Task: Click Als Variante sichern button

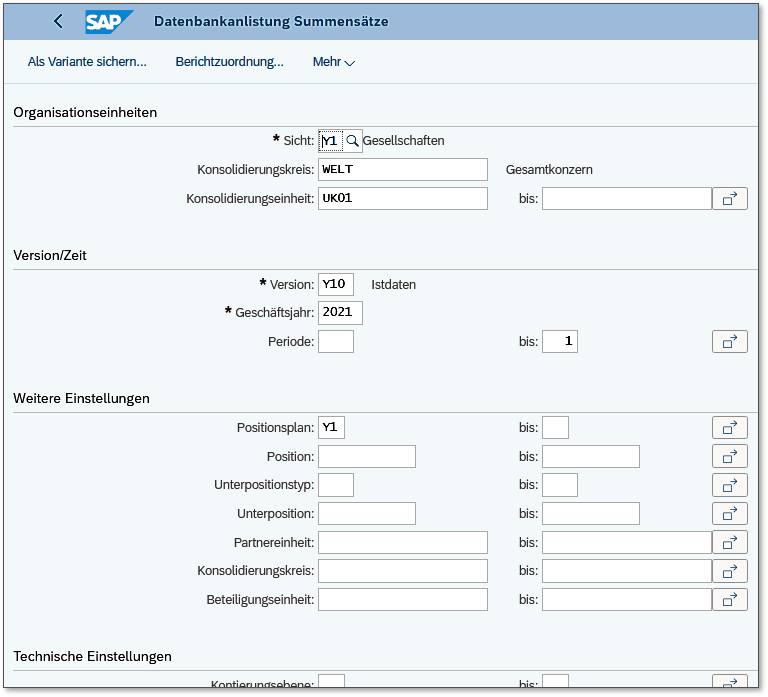Action: (x=87, y=62)
